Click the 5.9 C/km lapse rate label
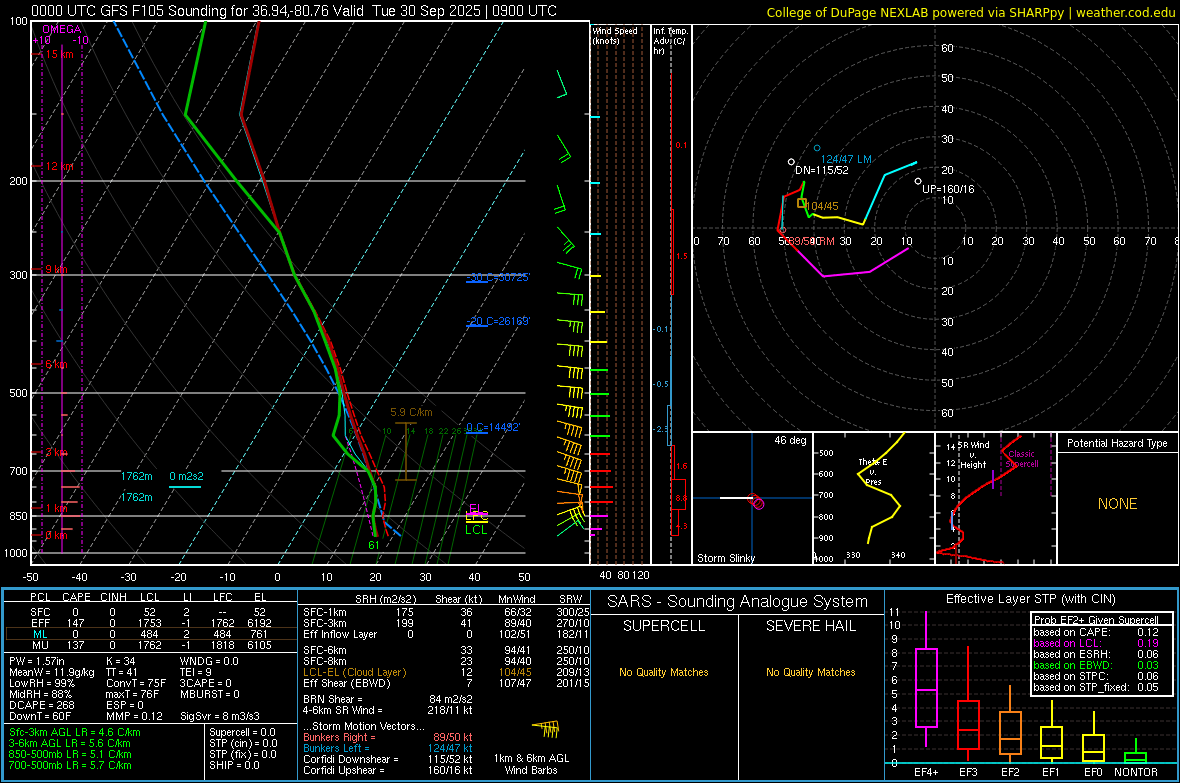Viewport: 1180px width, 783px height. coord(411,413)
